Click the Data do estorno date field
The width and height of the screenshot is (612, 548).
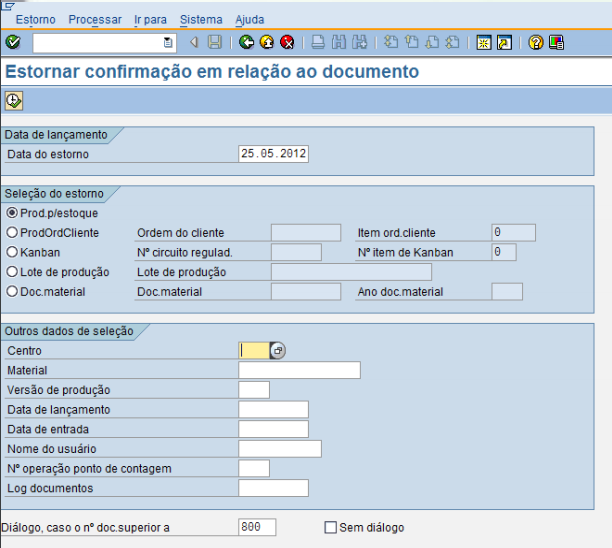point(273,154)
